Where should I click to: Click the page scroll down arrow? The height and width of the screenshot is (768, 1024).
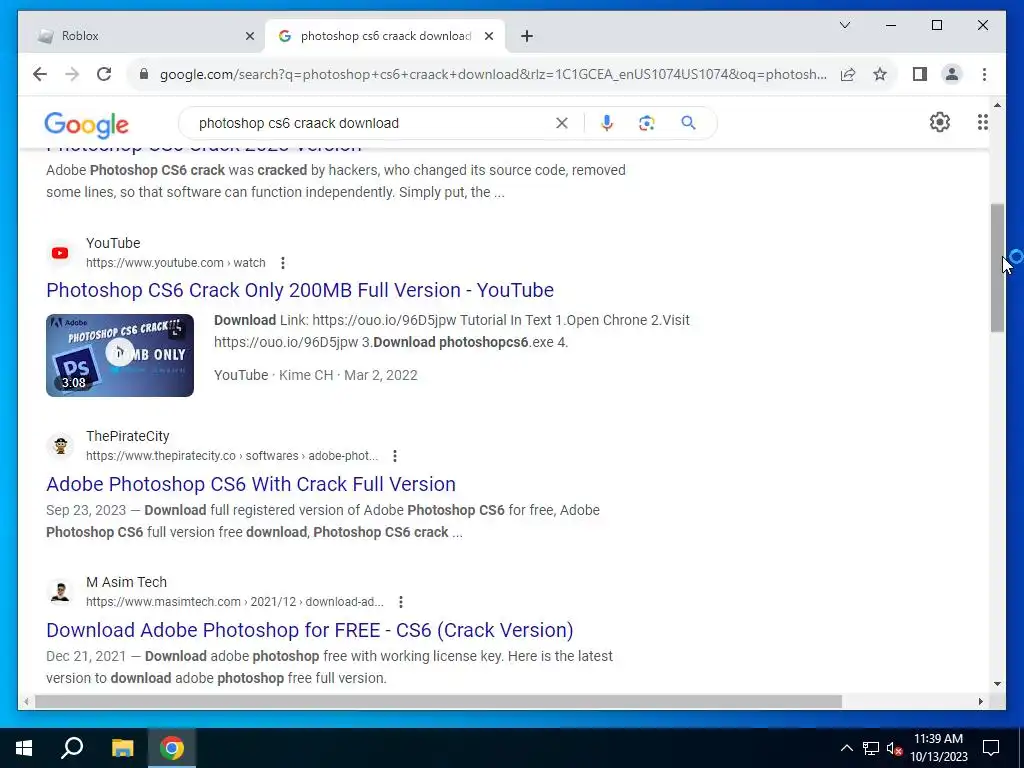pos(997,684)
